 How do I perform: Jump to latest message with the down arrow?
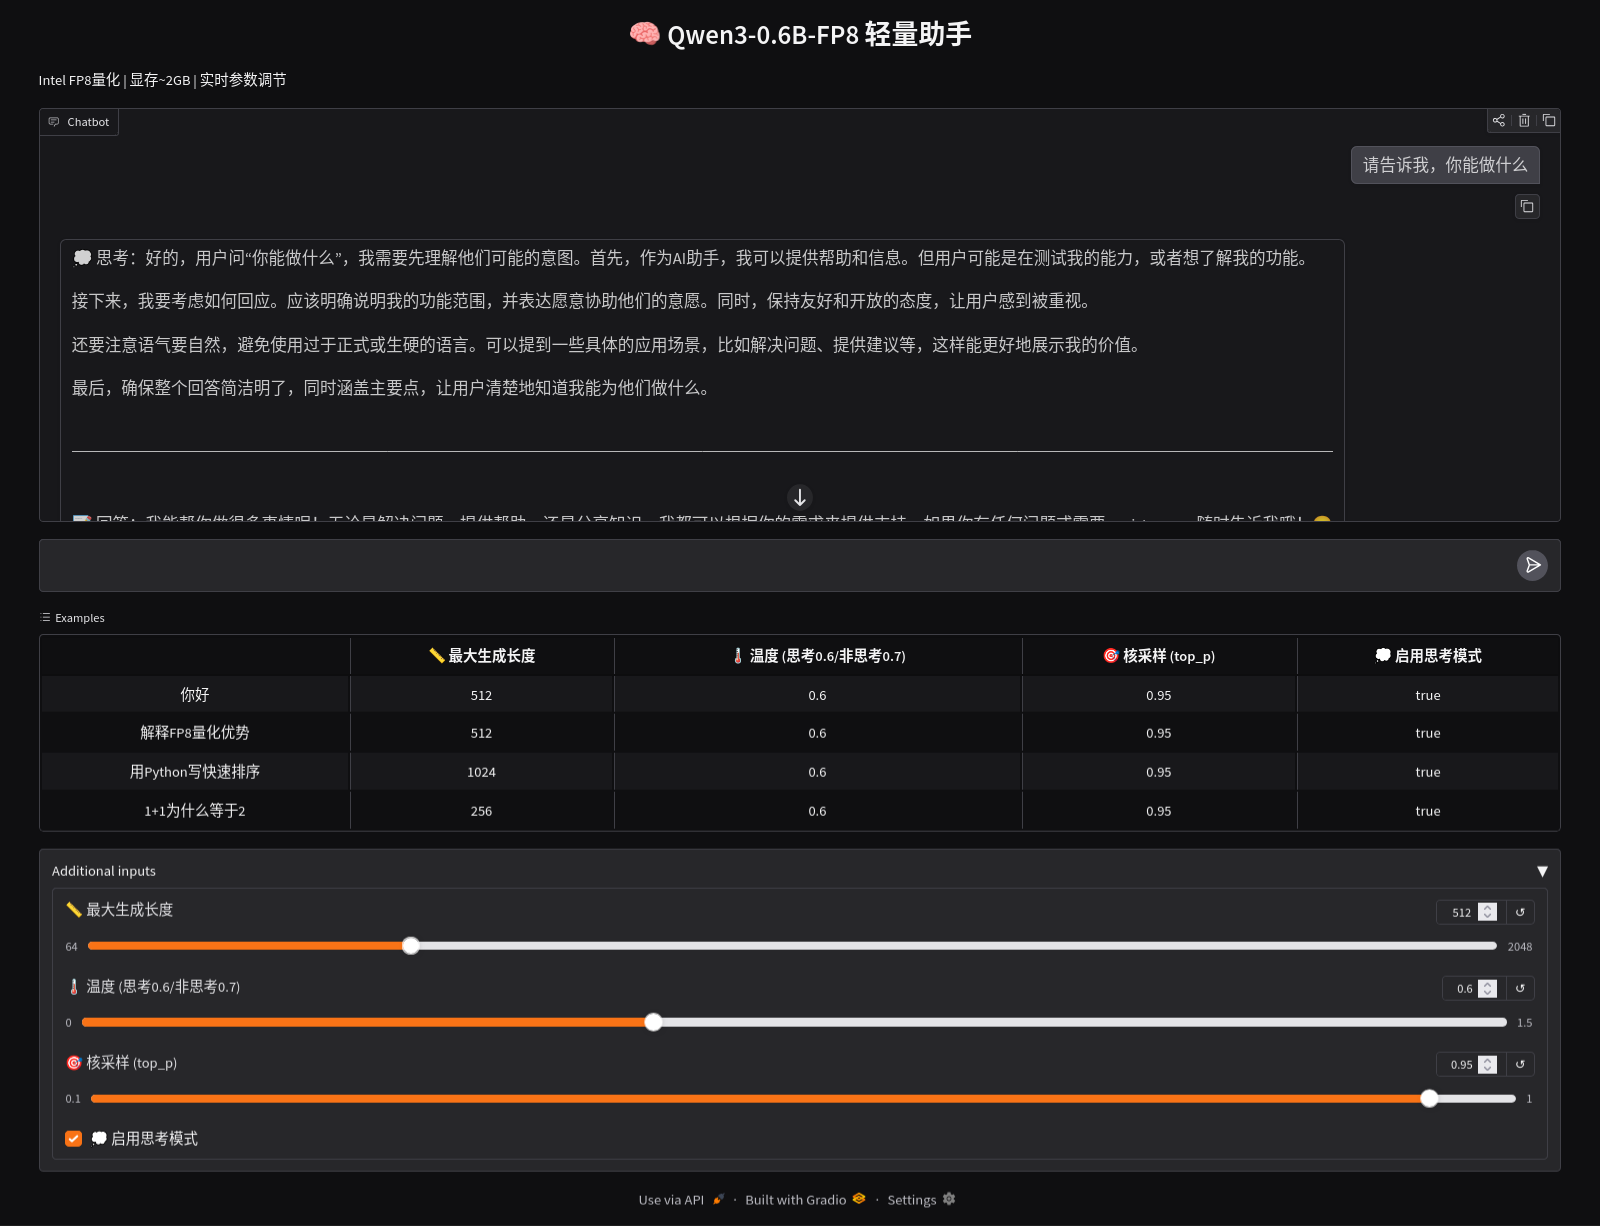[800, 497]
